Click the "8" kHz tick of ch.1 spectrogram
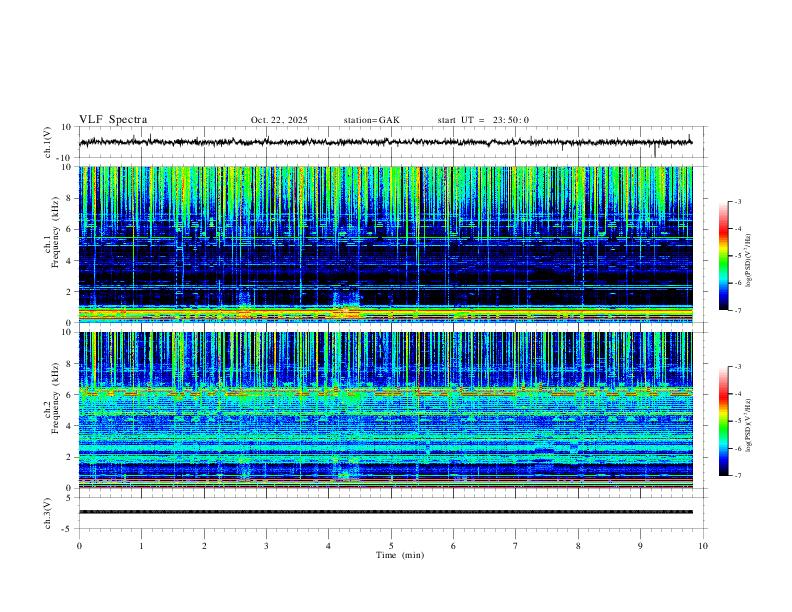This screenshot has width=792, height=612. pyautogui.click(x=70, y=198)
